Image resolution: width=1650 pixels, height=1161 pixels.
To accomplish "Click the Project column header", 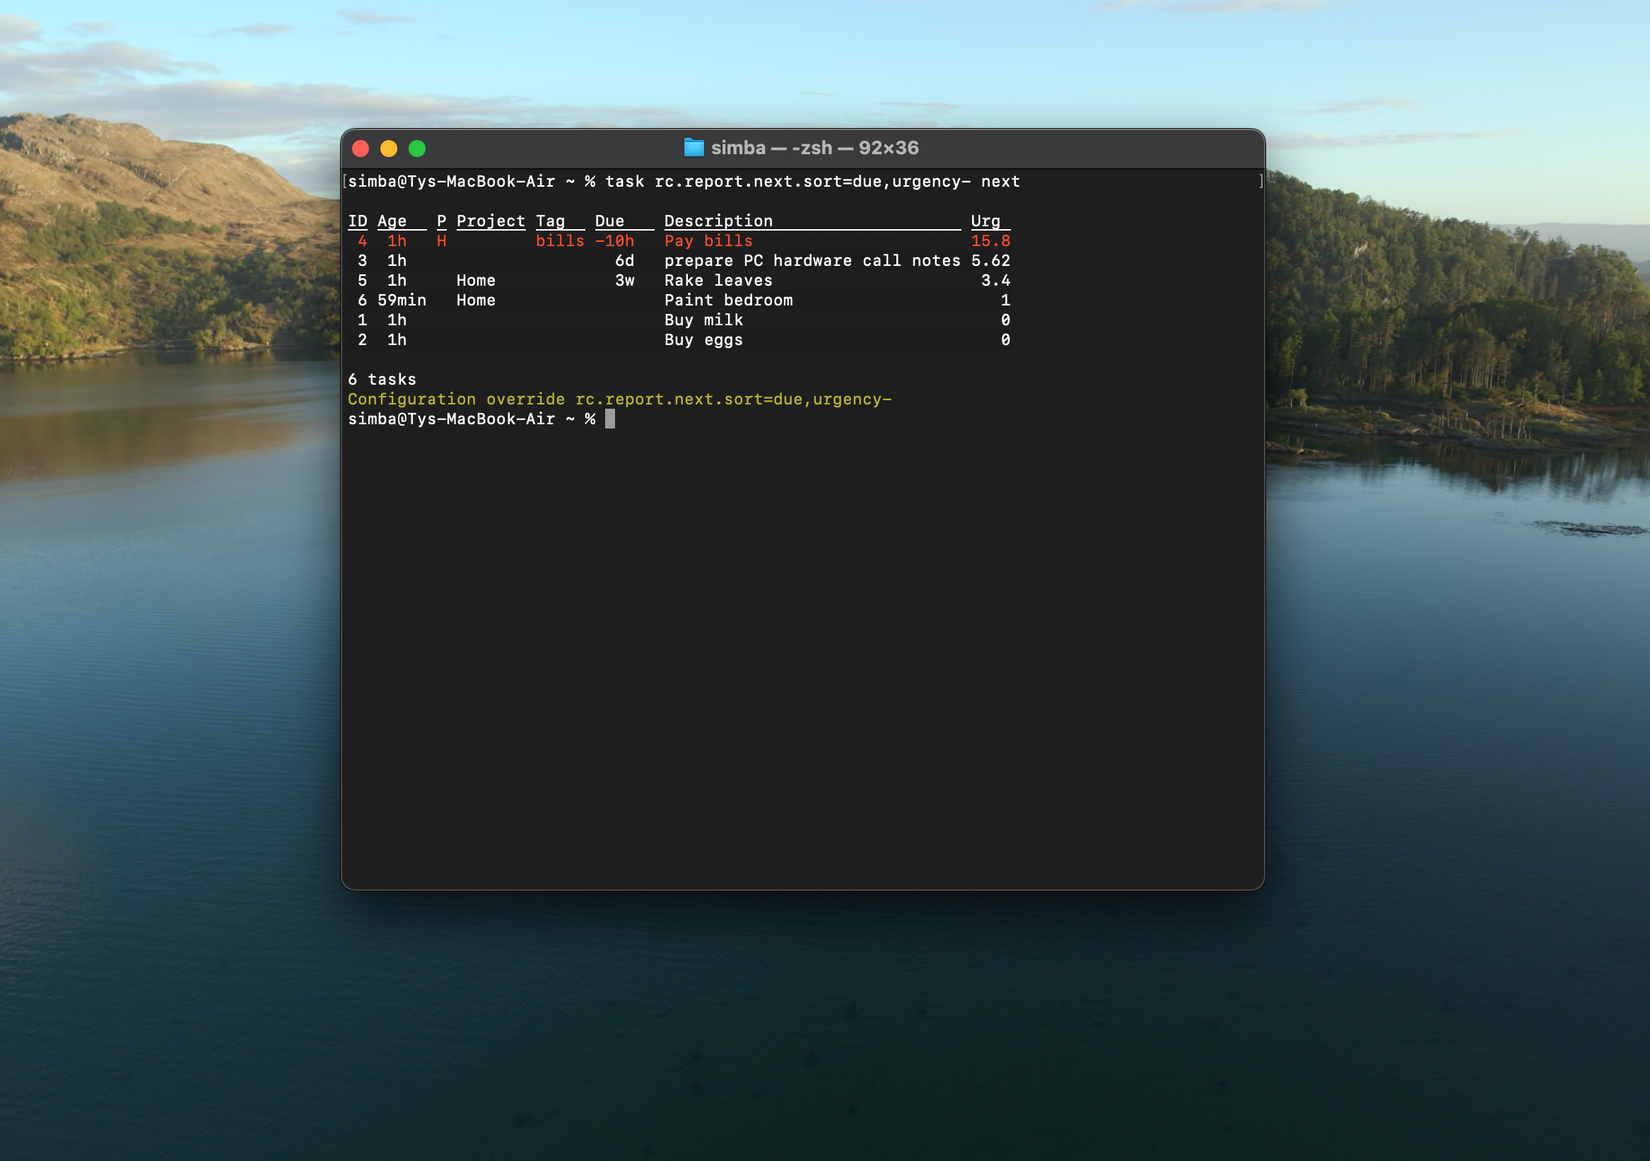I will (x=490, y=221).
